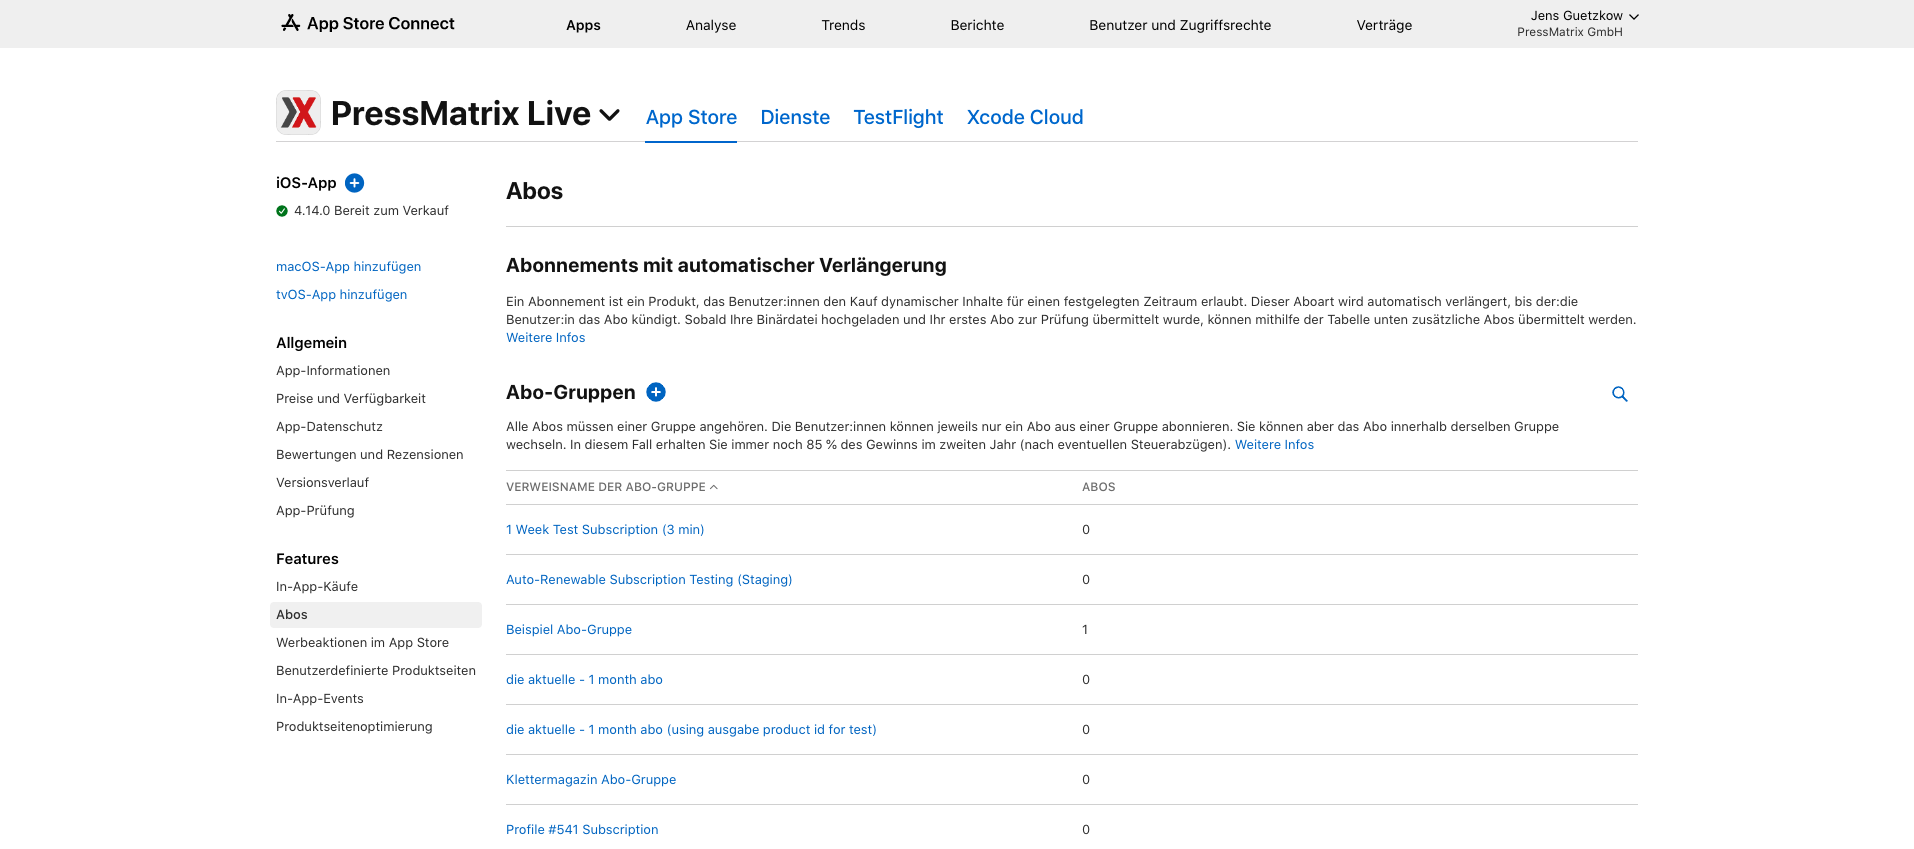
Task: Open Verträge in top navigation
Action: [x=1384, y=25]
